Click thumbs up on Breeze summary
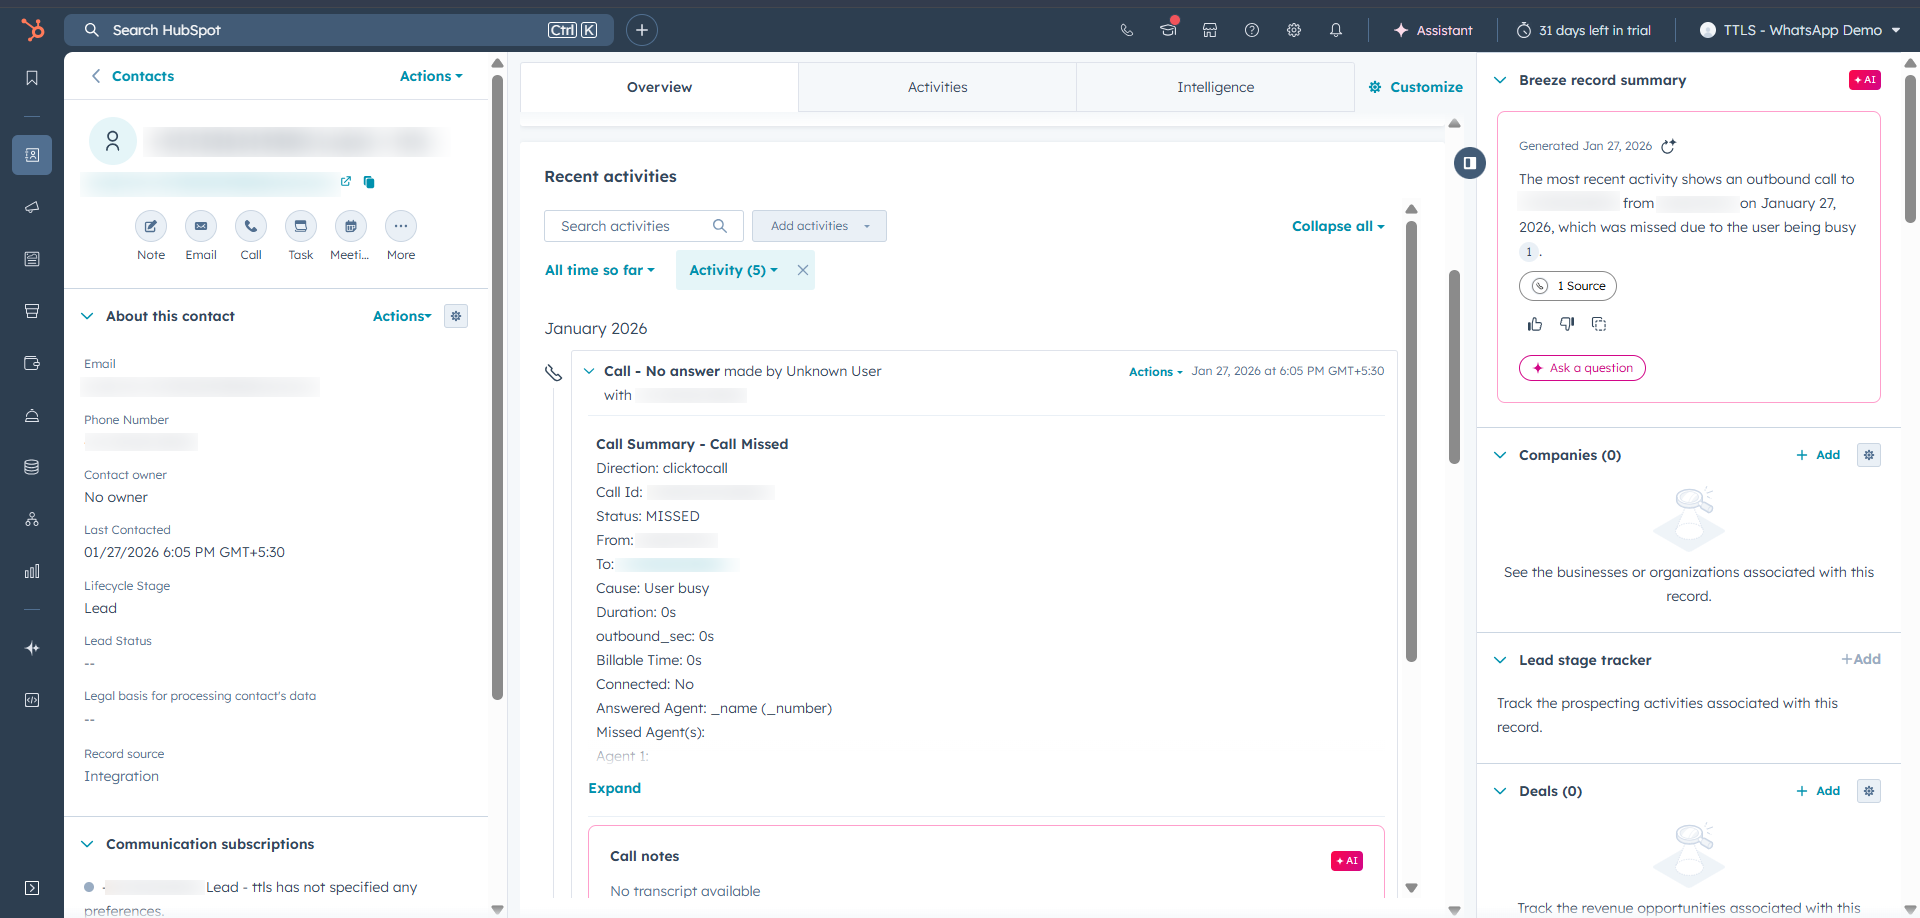This screenshot has width=1920, height=918. click(x=1535, y=324)
